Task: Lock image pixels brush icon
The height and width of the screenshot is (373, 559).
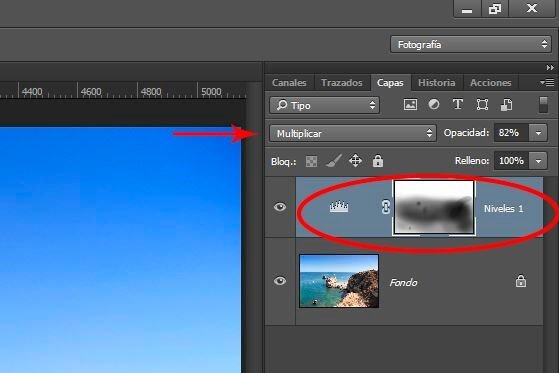Action: tap(334, 161)
